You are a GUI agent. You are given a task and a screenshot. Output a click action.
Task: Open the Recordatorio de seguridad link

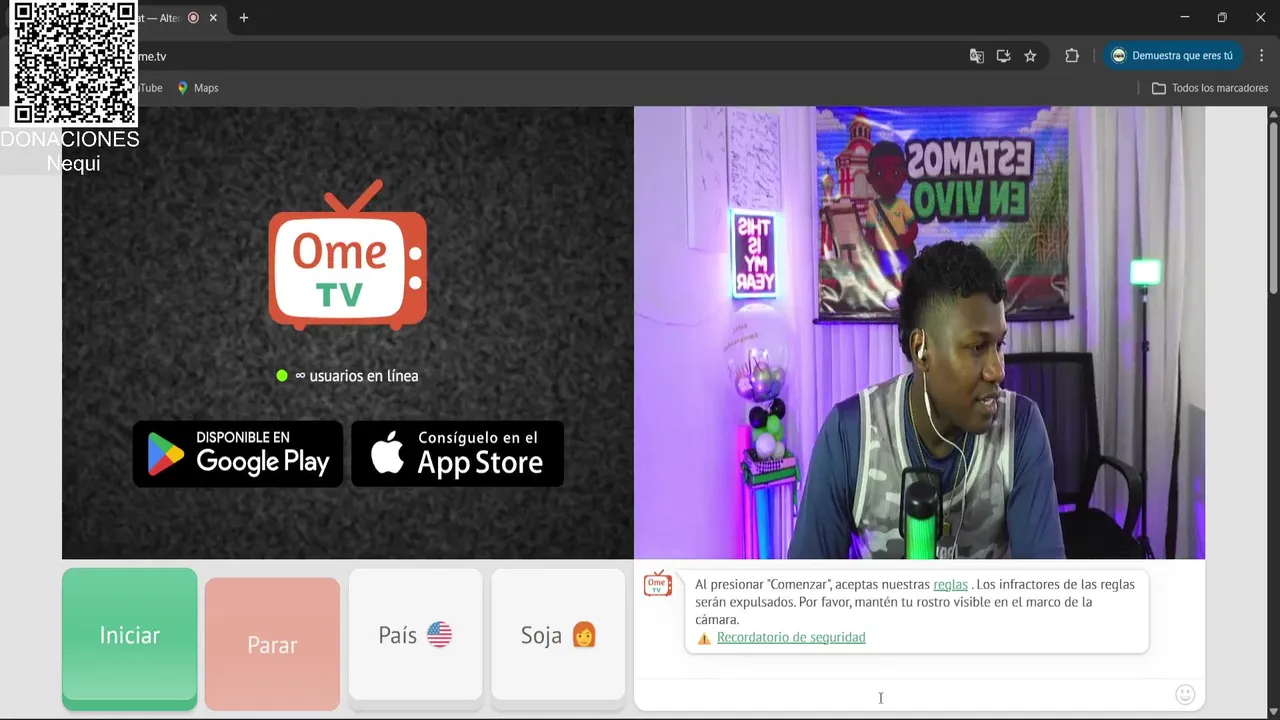[x=791, y=637]
